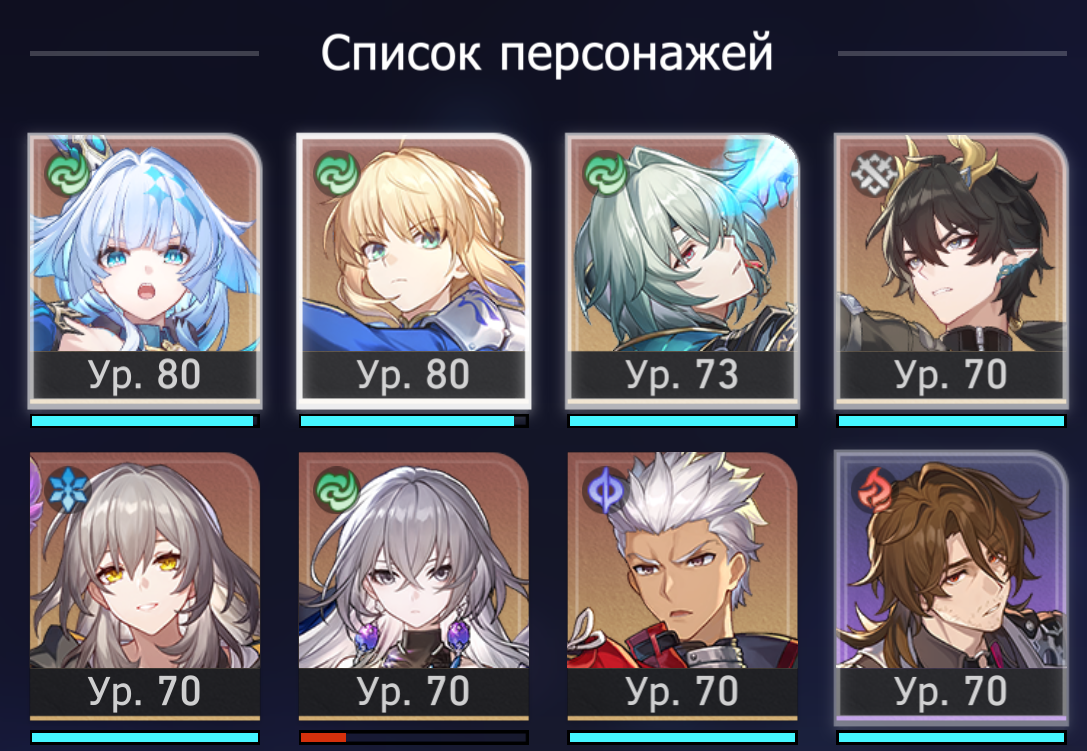The image size is (1087, 751).
Task: Click the Ice snowflake icon on the gray-haired girl
Action: click(x=67, y=490)
